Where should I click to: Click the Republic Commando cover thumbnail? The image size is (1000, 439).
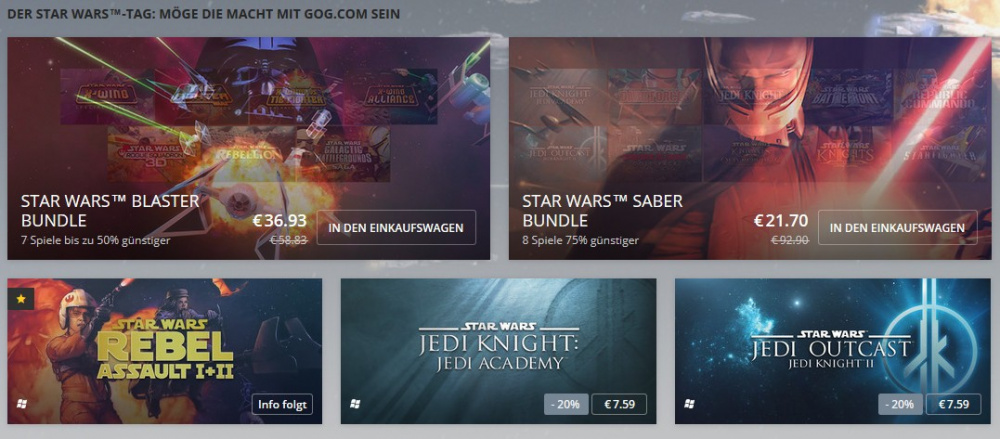point(942,96)
